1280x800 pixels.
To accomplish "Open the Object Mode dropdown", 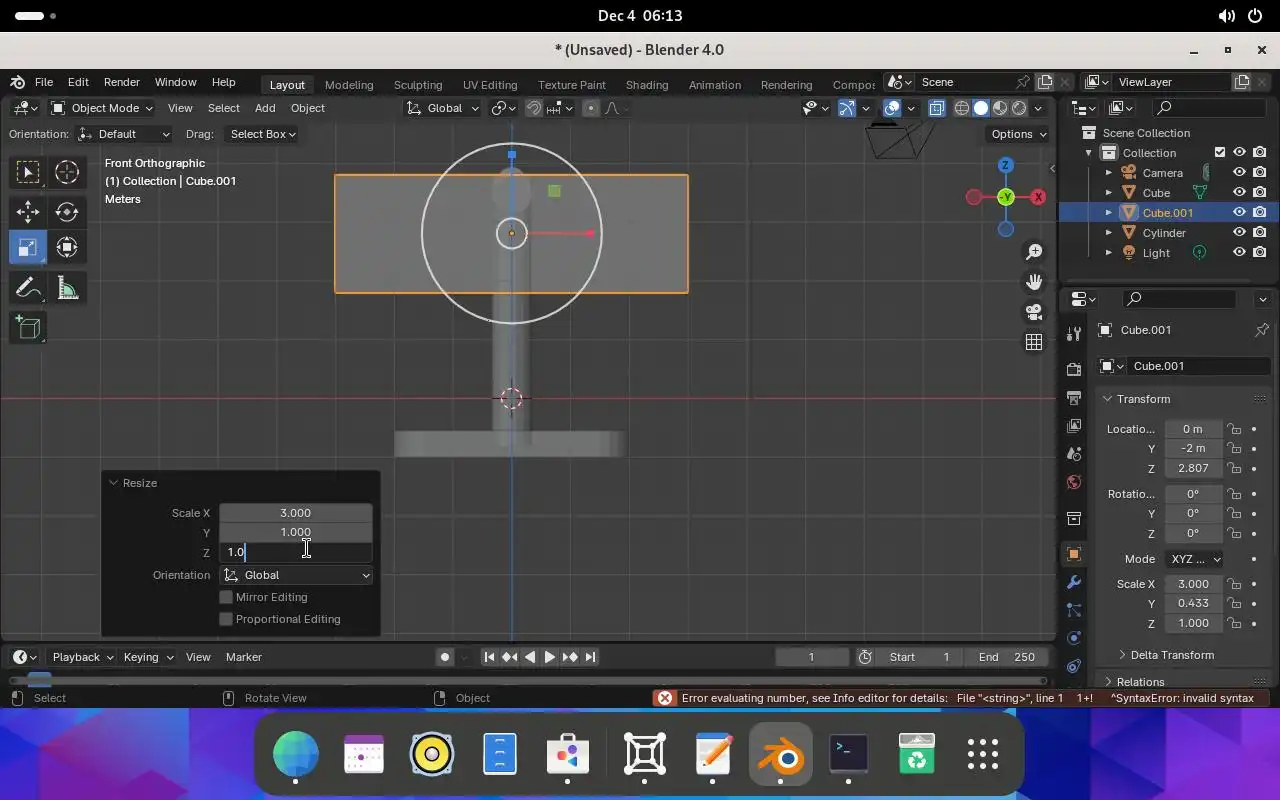I will (102, 108).
